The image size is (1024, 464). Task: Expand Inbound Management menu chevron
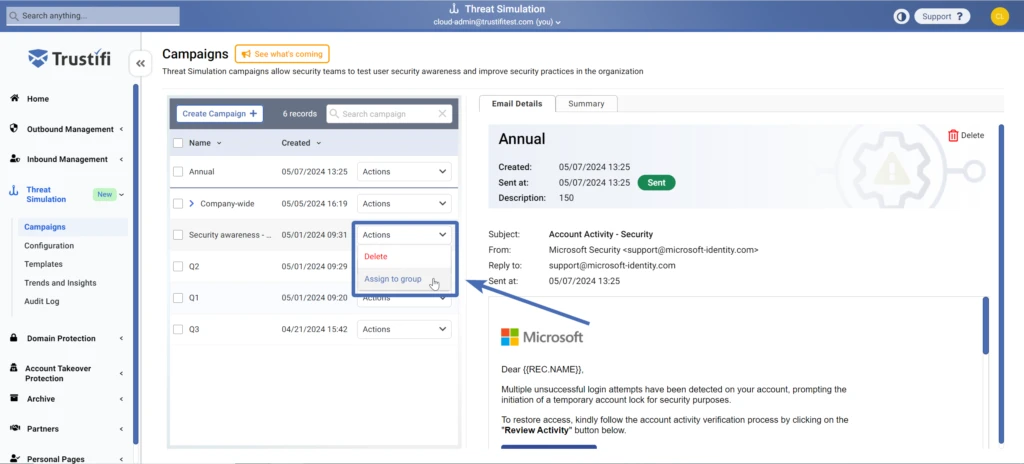point(121,159)
